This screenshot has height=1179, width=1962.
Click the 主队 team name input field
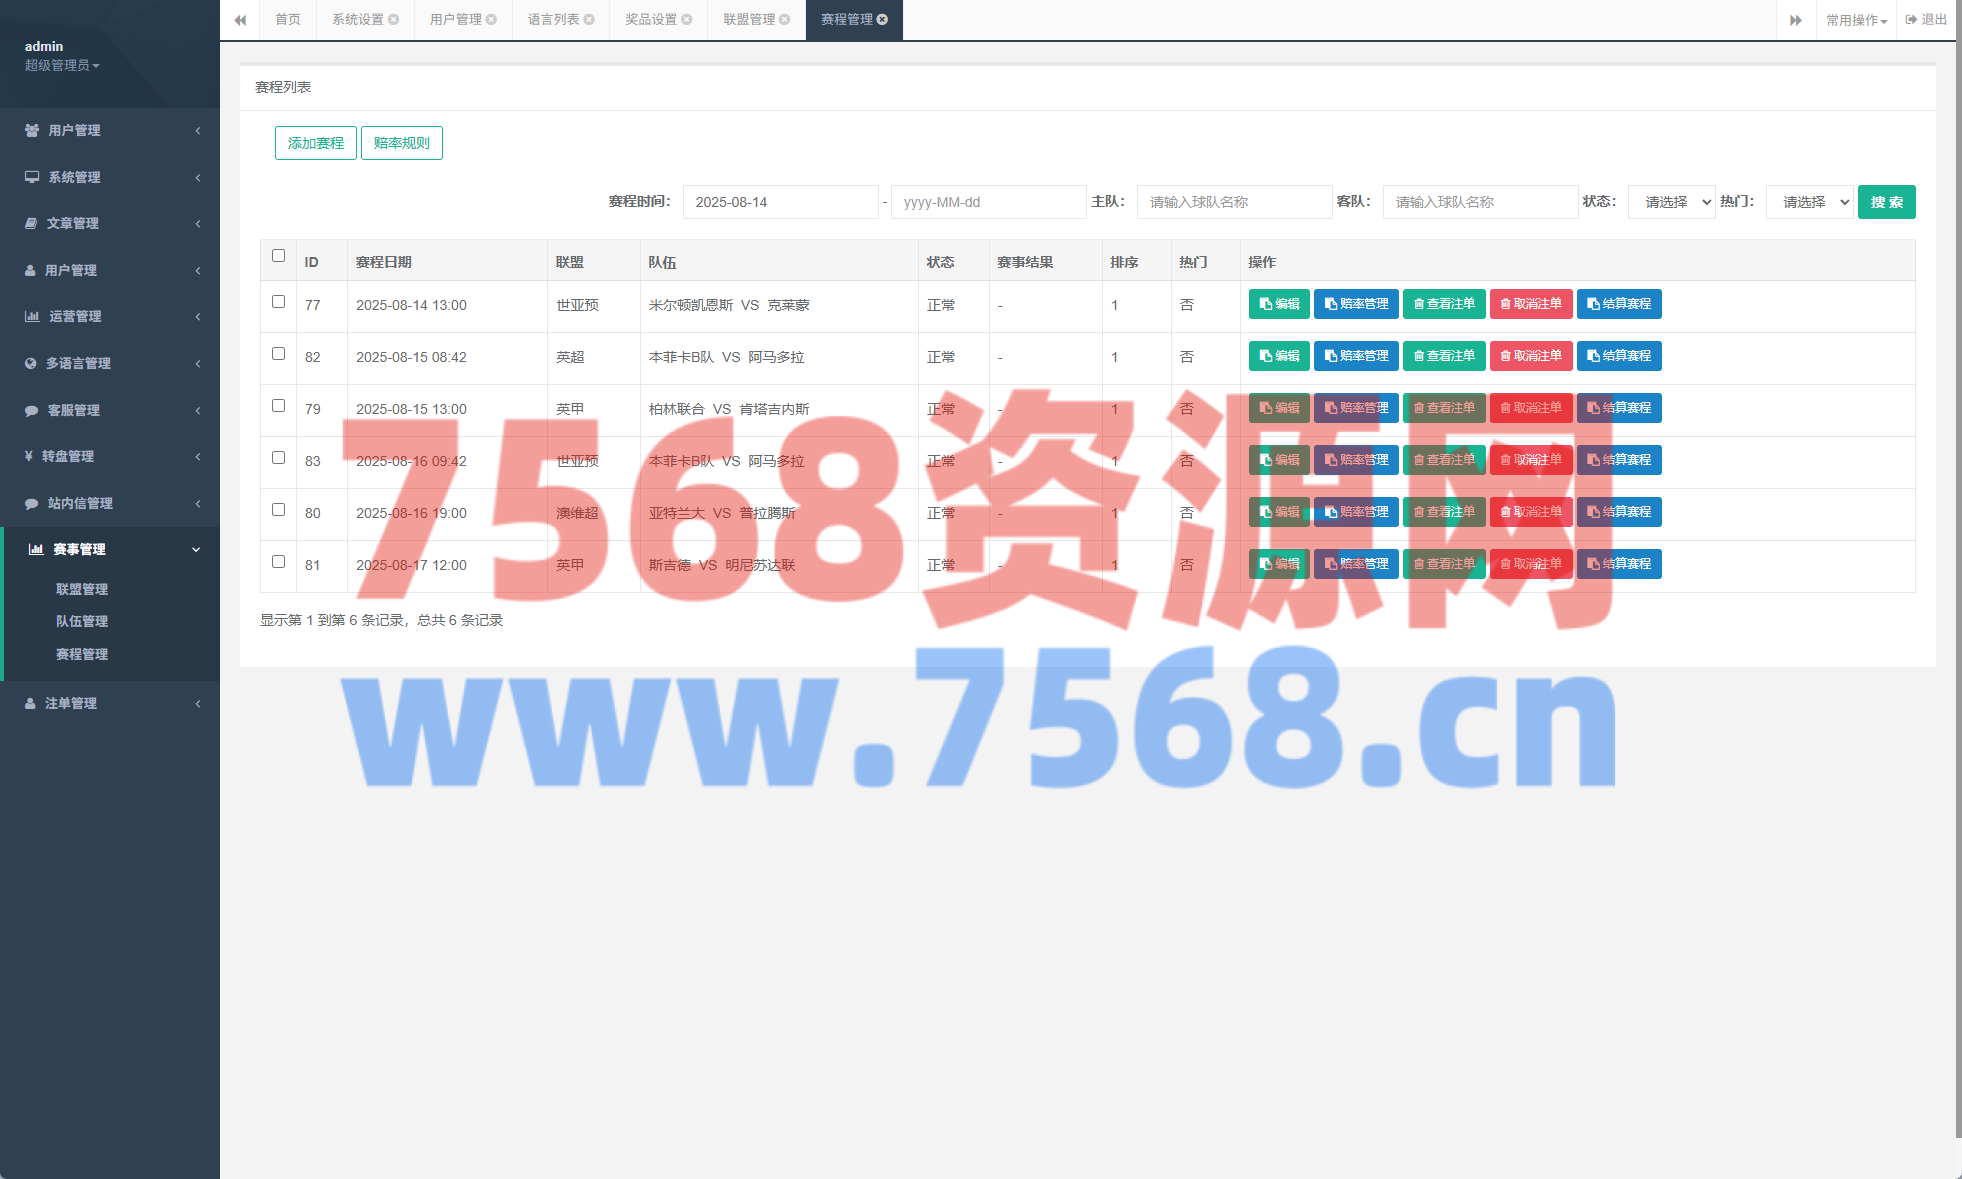tap(1234, 202)
